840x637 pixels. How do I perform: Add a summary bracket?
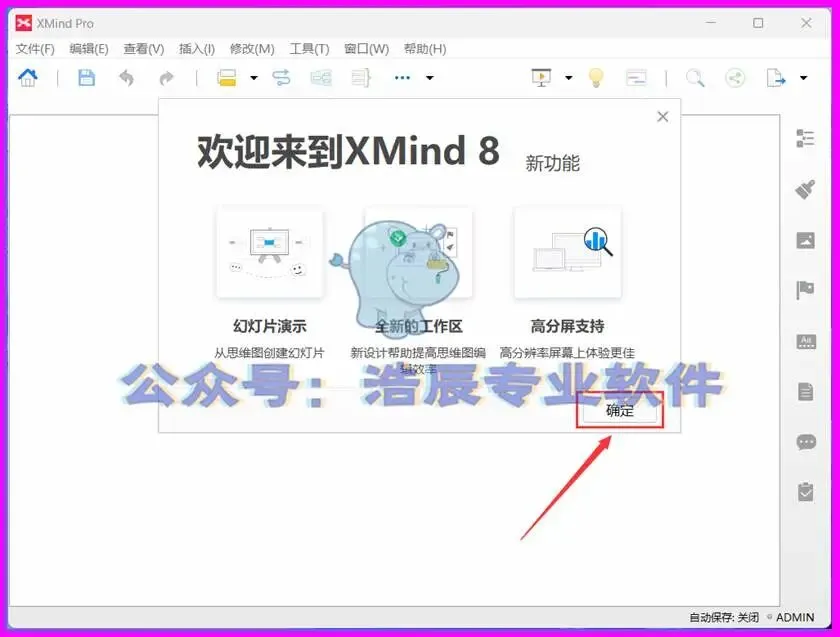click(x=361, y=78)
